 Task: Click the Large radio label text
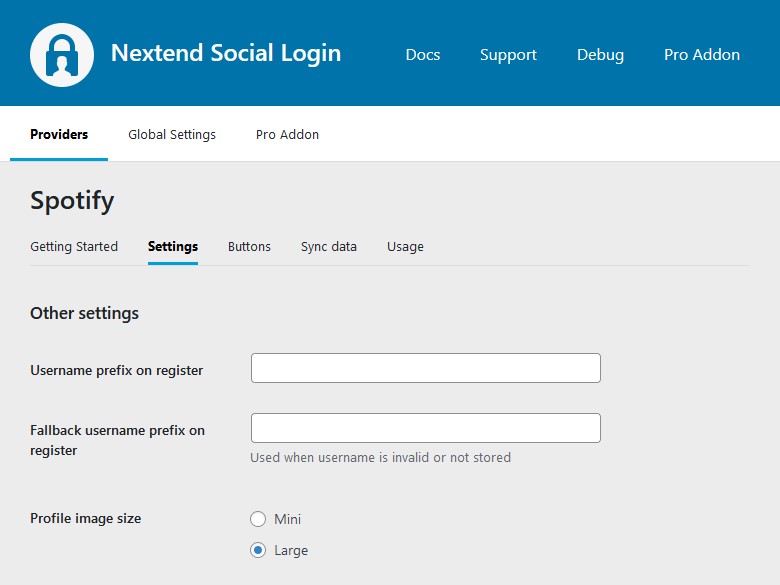(x=291, y=551)
